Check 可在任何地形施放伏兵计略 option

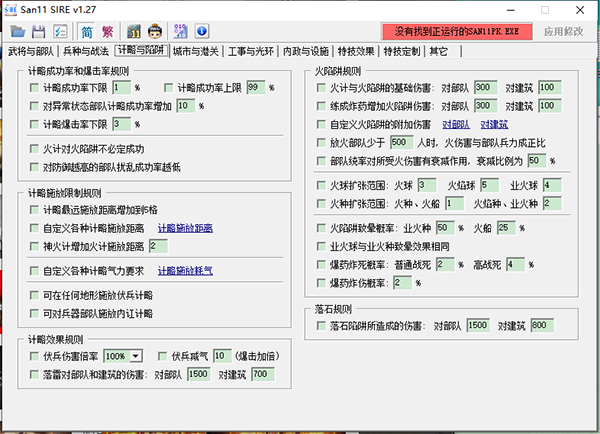(x=35, y=295)
